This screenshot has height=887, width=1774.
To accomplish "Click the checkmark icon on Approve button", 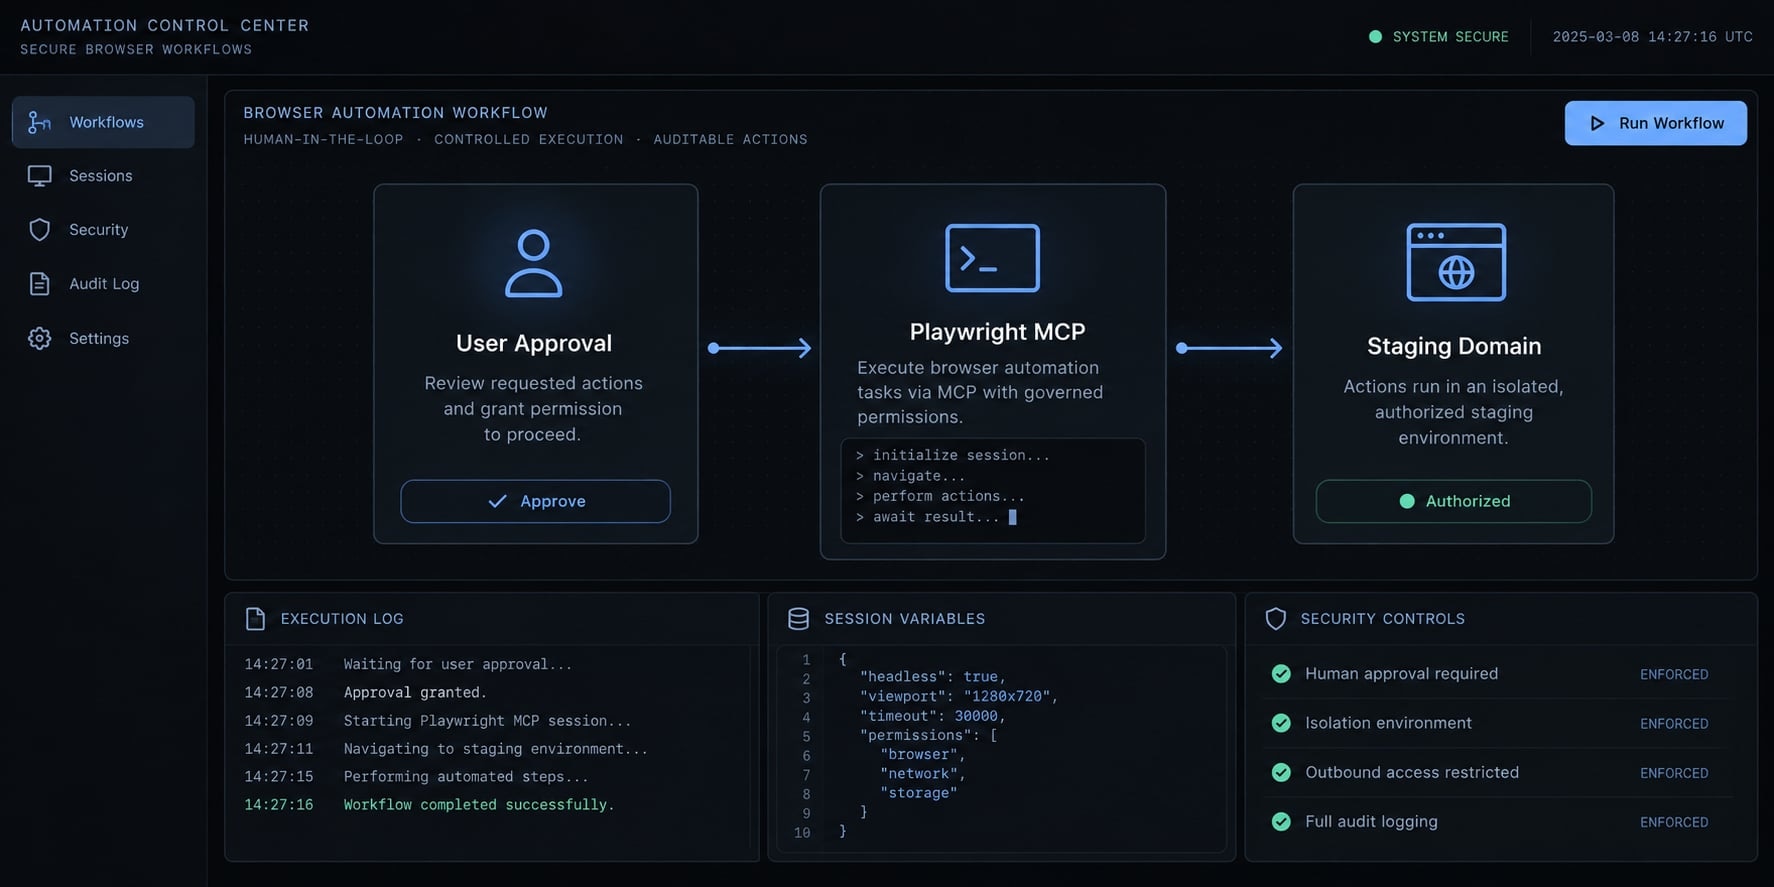I will [x=497, y=501].
